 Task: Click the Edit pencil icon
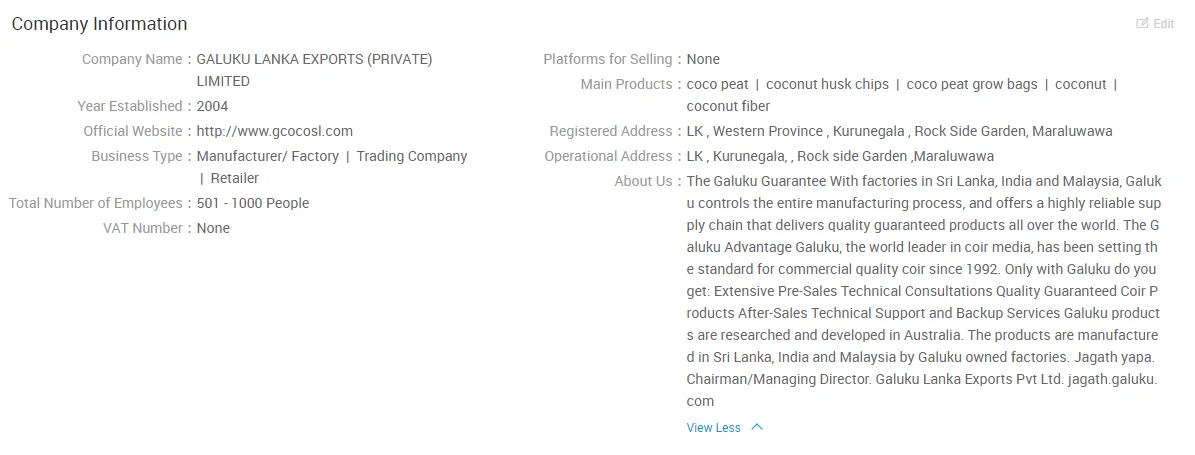pyautogui.click(x=1142, y=24)
